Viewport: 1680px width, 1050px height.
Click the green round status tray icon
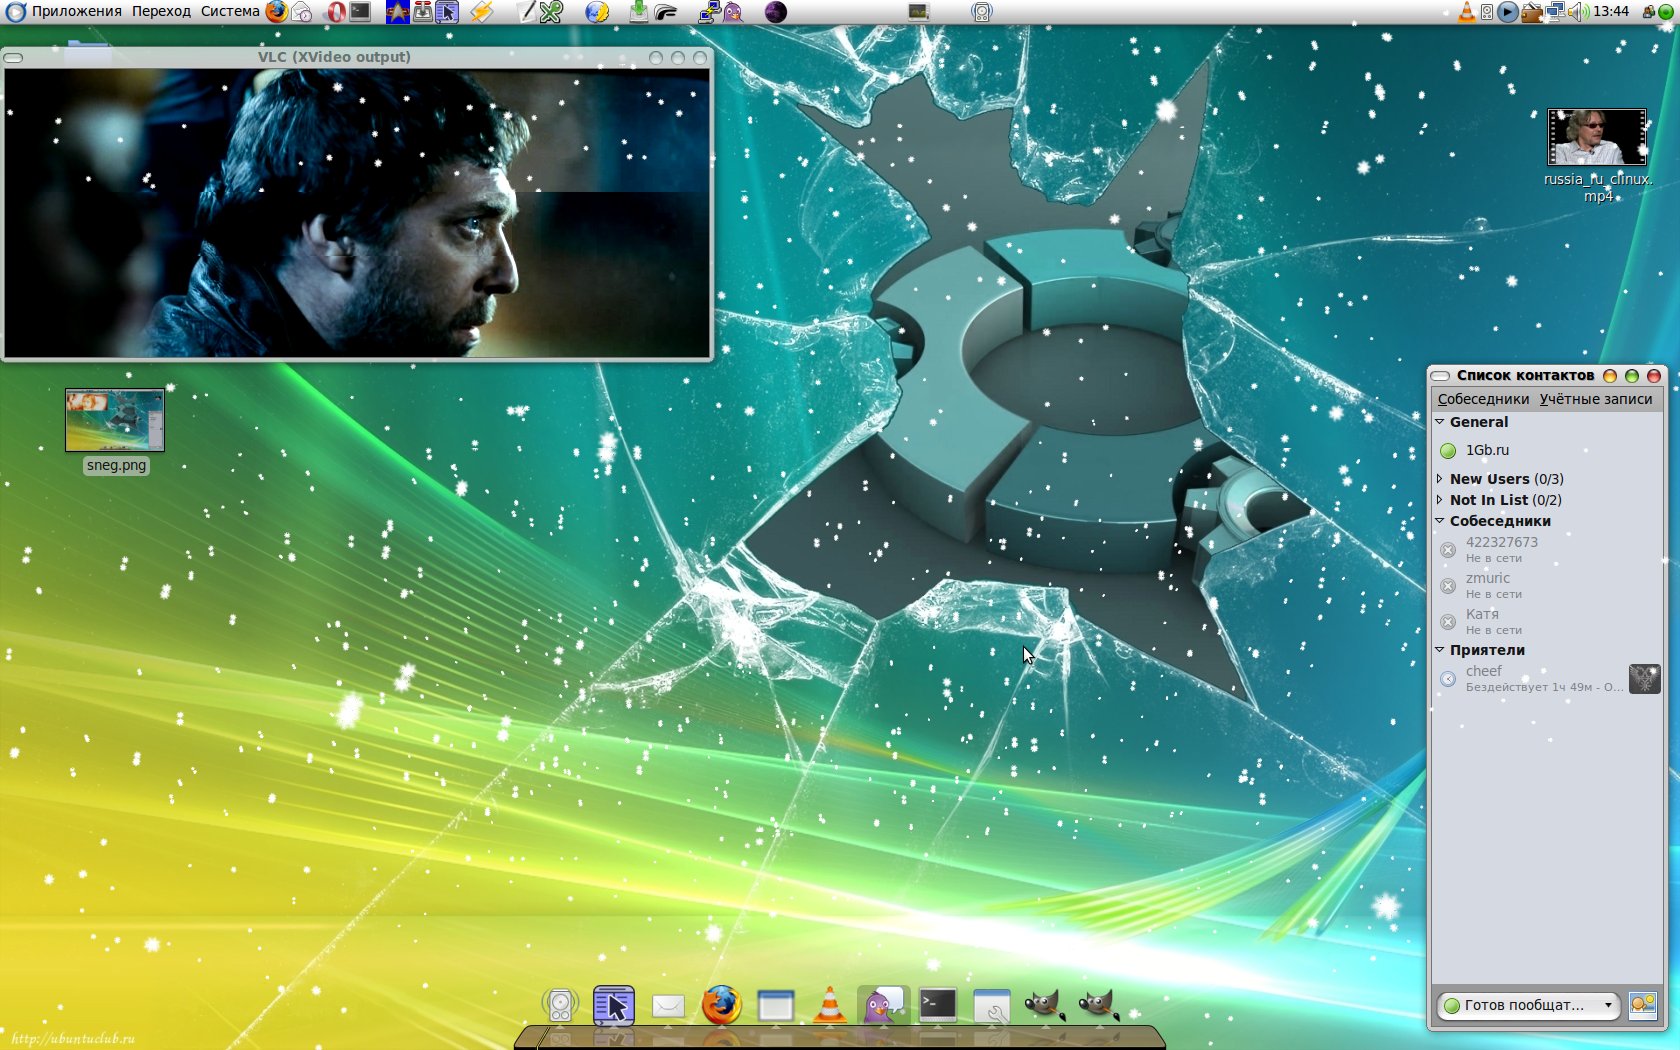1666,12
